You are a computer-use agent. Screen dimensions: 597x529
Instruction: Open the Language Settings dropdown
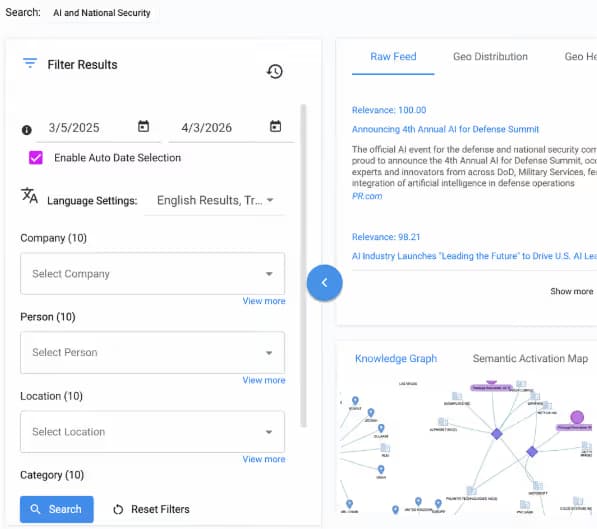point(215,200)
